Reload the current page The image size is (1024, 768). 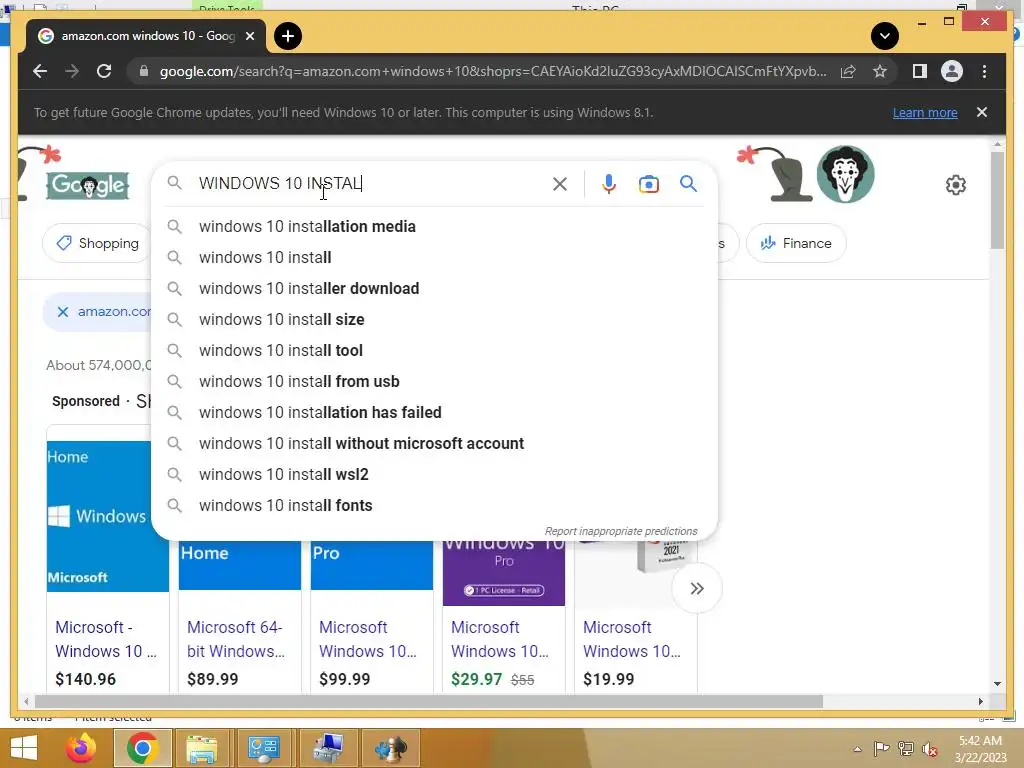tap(104, 71)
